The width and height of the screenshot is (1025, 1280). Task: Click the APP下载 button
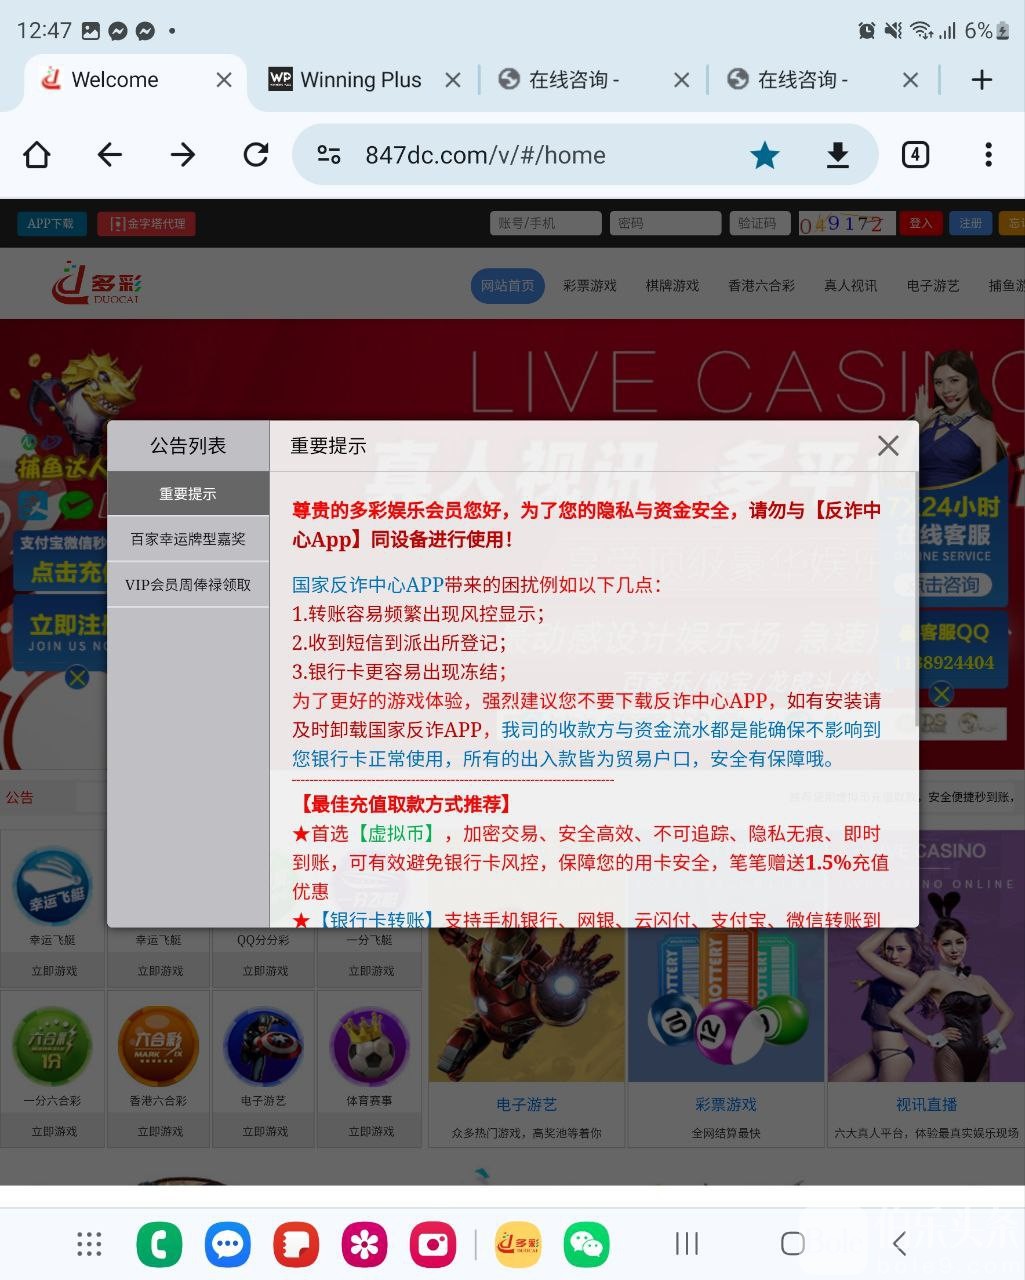pyautogui.click(x=51, y=223)
